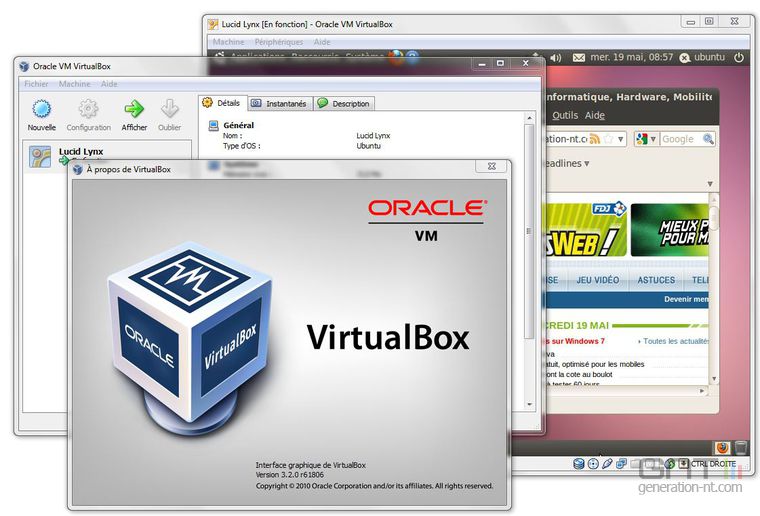Click the Google search engine icon
The width and height of the screenshot is (760, 516).
click(x=642, y=139)
